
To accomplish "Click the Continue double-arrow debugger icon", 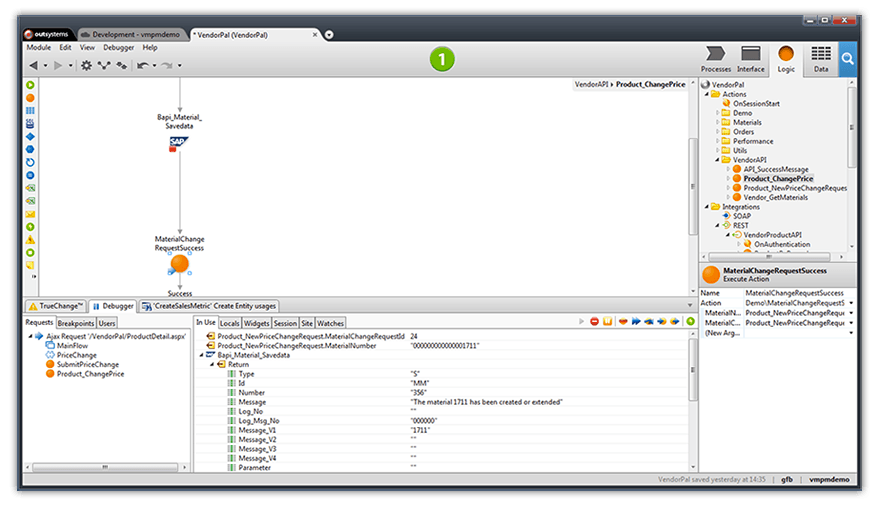I will (636, 322).
